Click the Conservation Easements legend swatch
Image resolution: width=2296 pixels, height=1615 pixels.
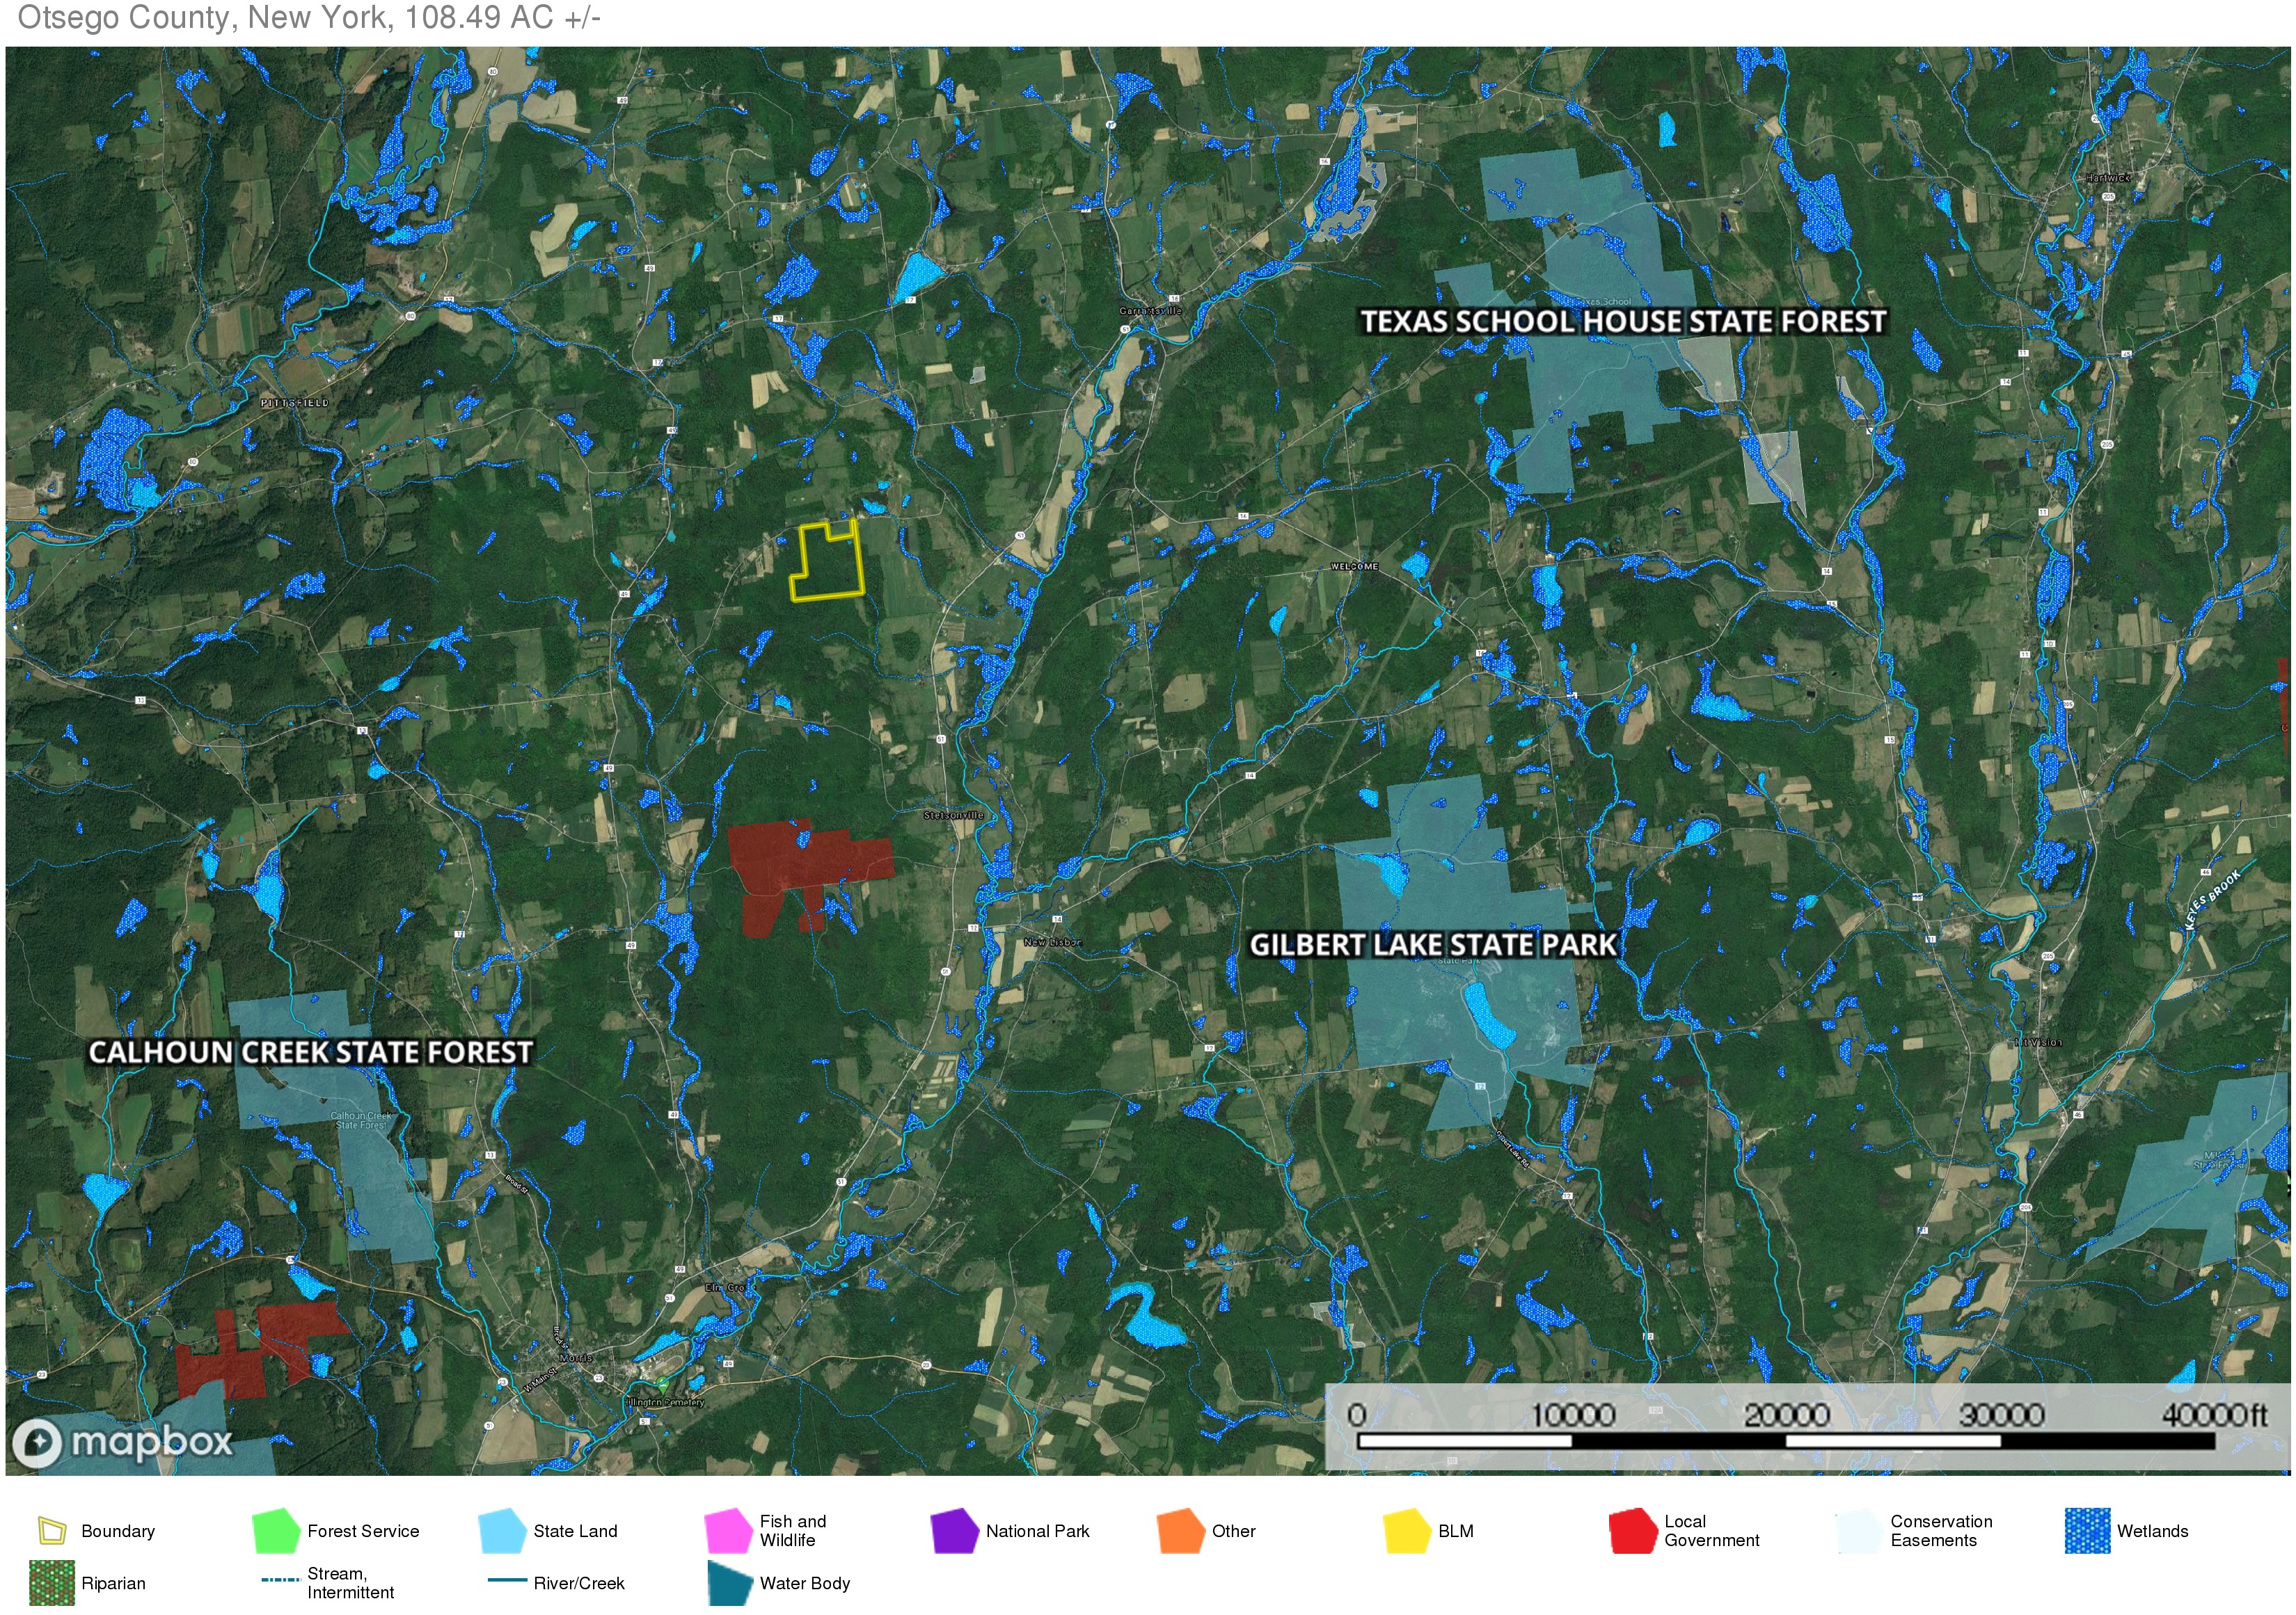(x=1859, y=1530)
